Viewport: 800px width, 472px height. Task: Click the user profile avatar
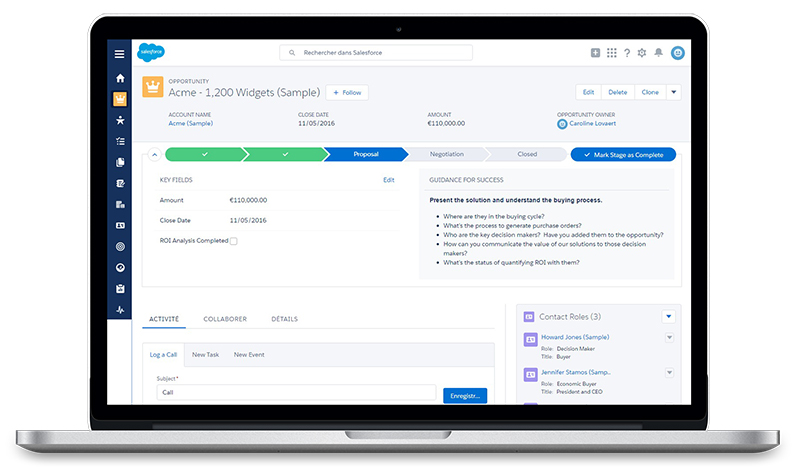(x=678, y=53)
